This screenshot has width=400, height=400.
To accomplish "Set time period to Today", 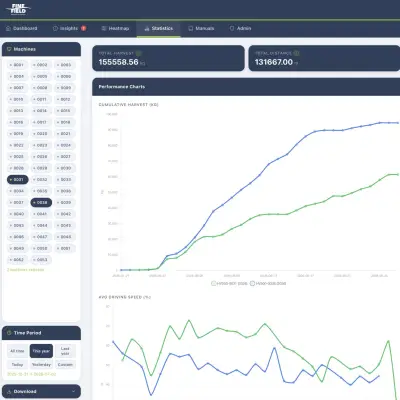I will [17, 365].
